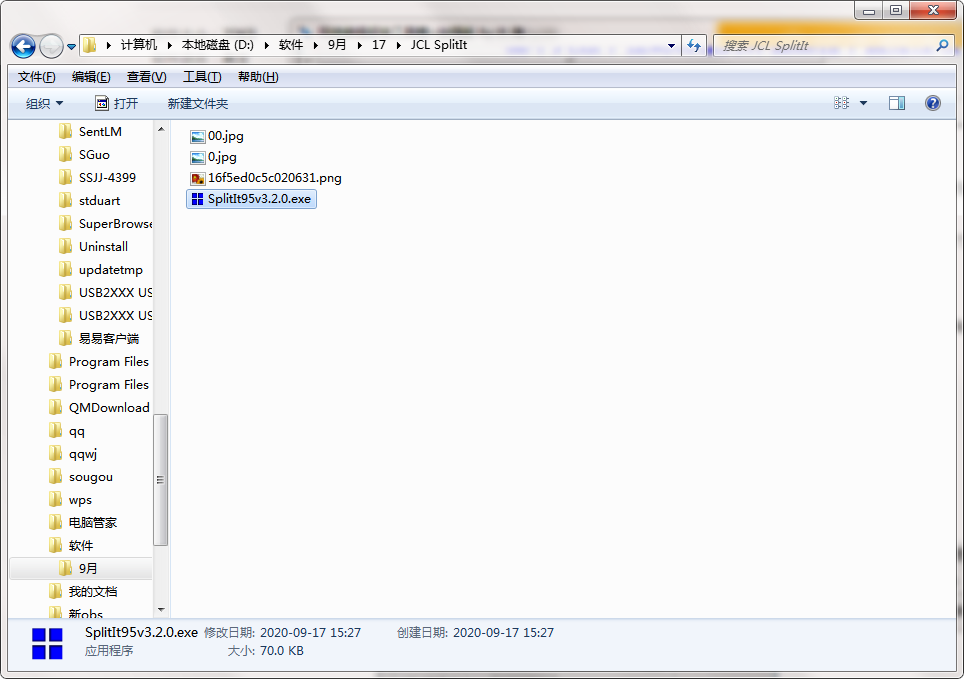Viewport: 964px width, 679px height.
Task: Open the 编辑(E) menu
Action: 91,77
